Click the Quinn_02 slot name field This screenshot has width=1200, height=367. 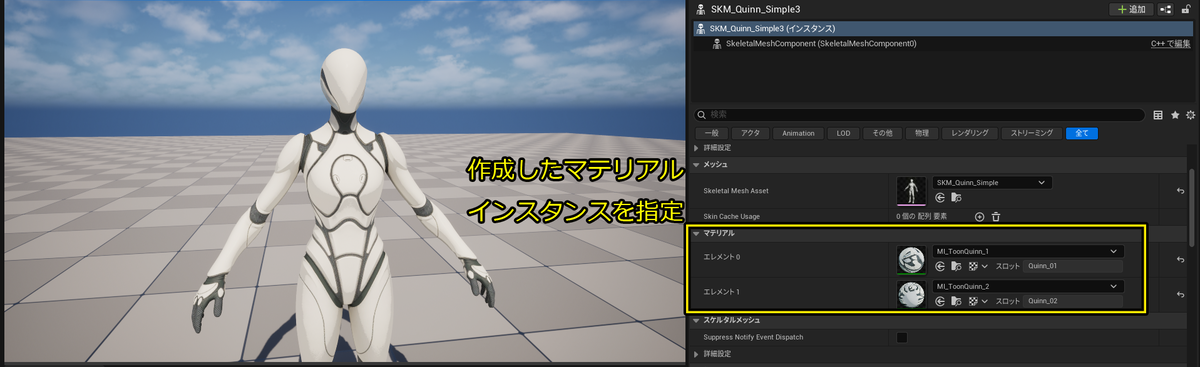point(1073,301)
